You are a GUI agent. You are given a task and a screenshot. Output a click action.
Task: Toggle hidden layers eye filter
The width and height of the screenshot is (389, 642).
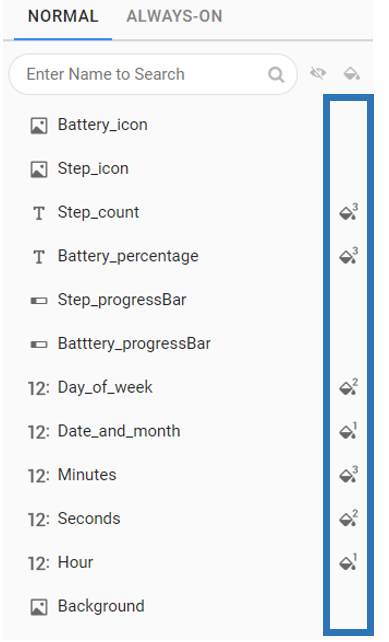pyautogui.click(x=318, y=74)
